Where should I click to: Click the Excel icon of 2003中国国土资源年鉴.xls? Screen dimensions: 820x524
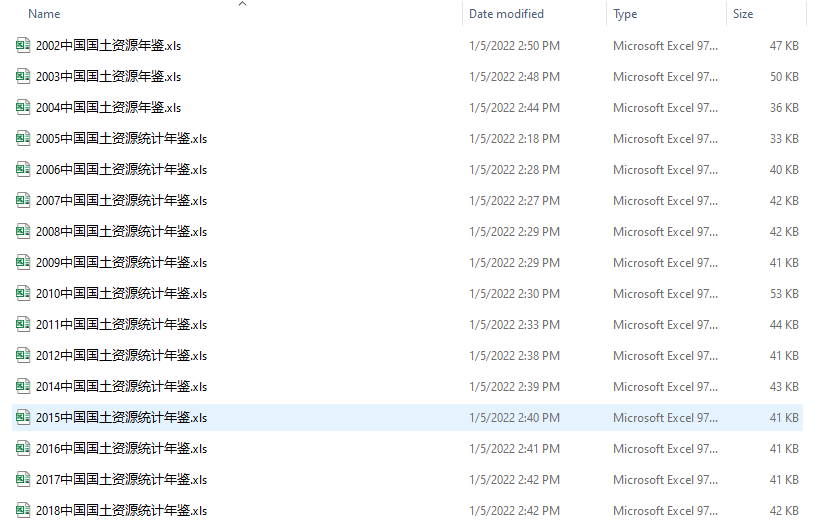[x=22, y=76]
